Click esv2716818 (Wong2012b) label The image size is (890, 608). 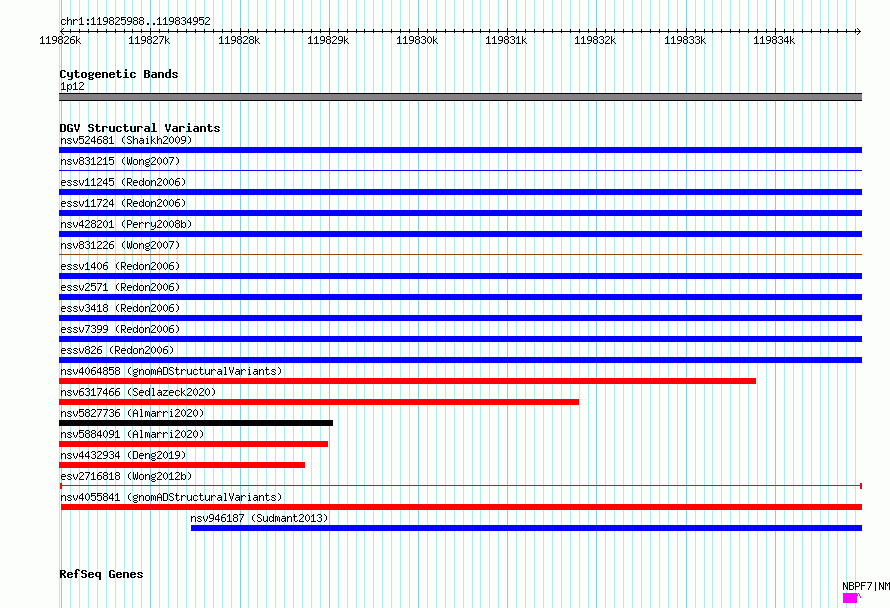126,476
